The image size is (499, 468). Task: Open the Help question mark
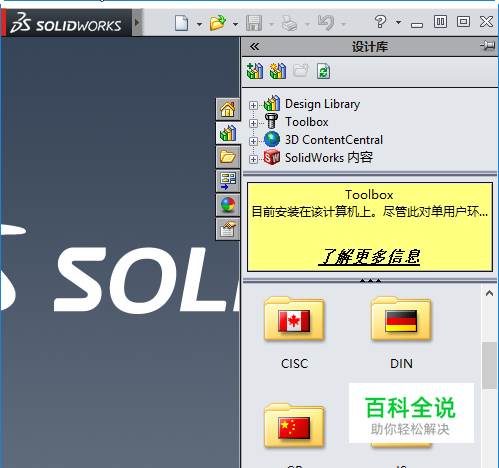380,22
